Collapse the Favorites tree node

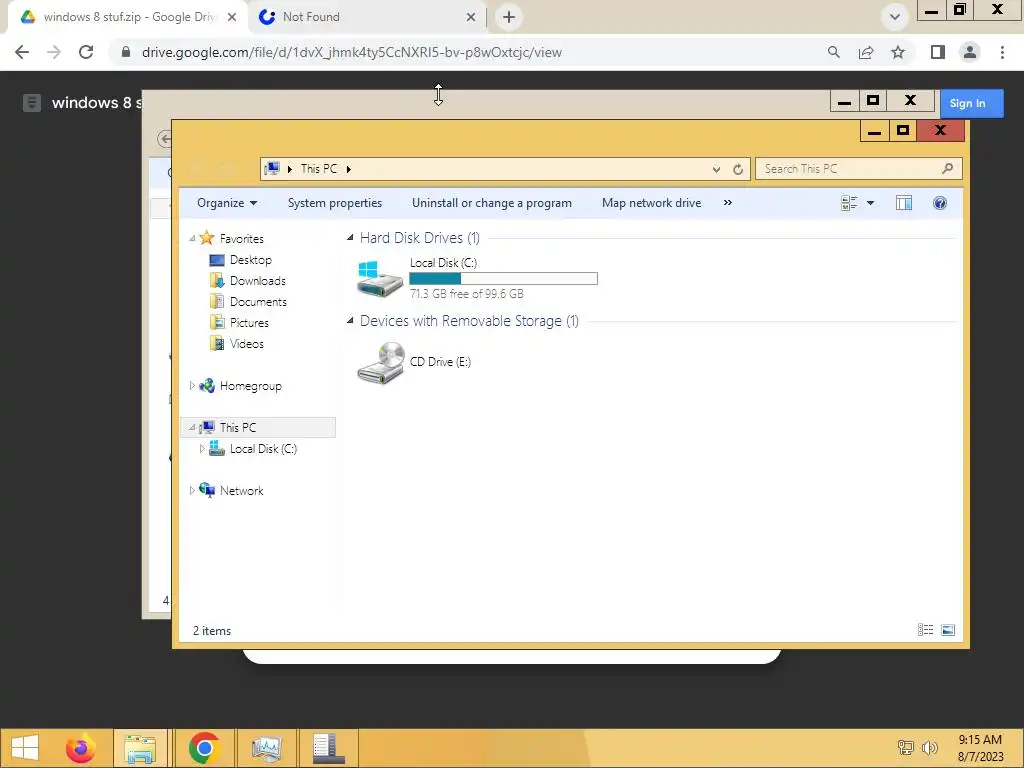[x=192, y=238]
